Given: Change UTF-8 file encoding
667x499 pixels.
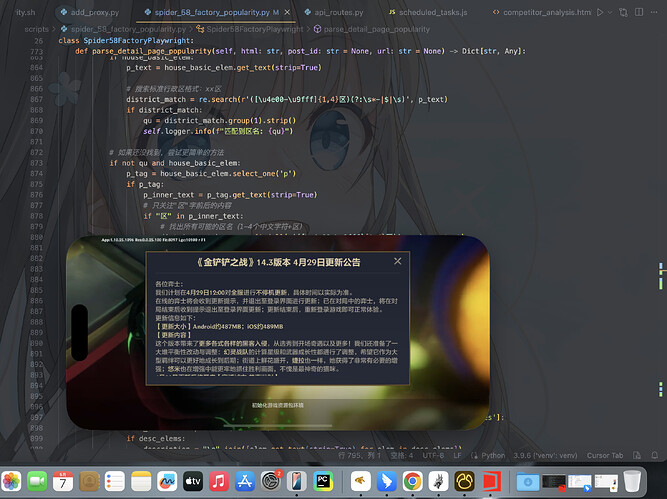Looking at the screenshot, I should (433, 455).
